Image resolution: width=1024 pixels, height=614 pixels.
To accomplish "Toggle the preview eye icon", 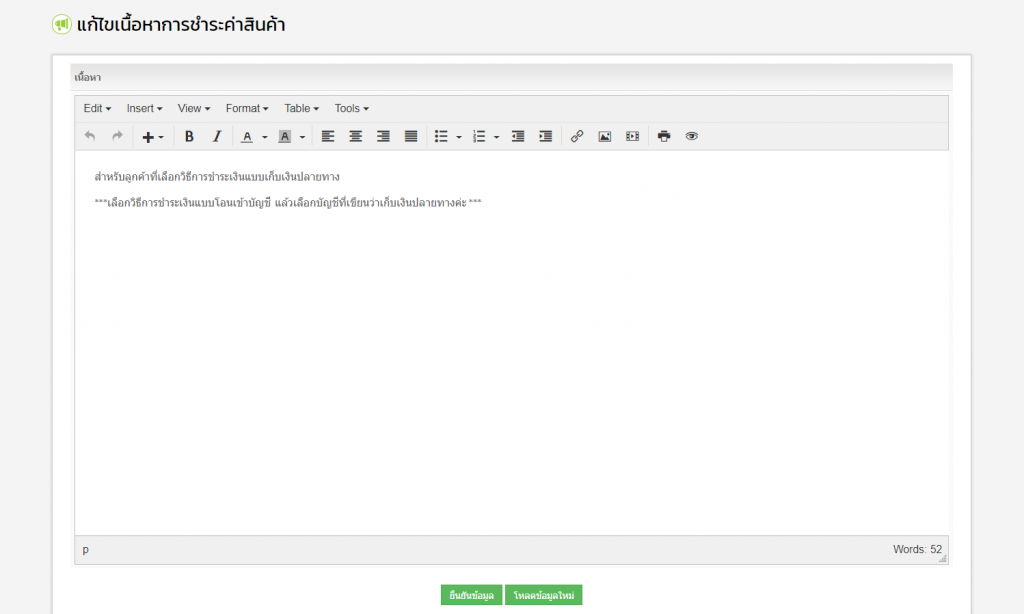I will point(691,137).
